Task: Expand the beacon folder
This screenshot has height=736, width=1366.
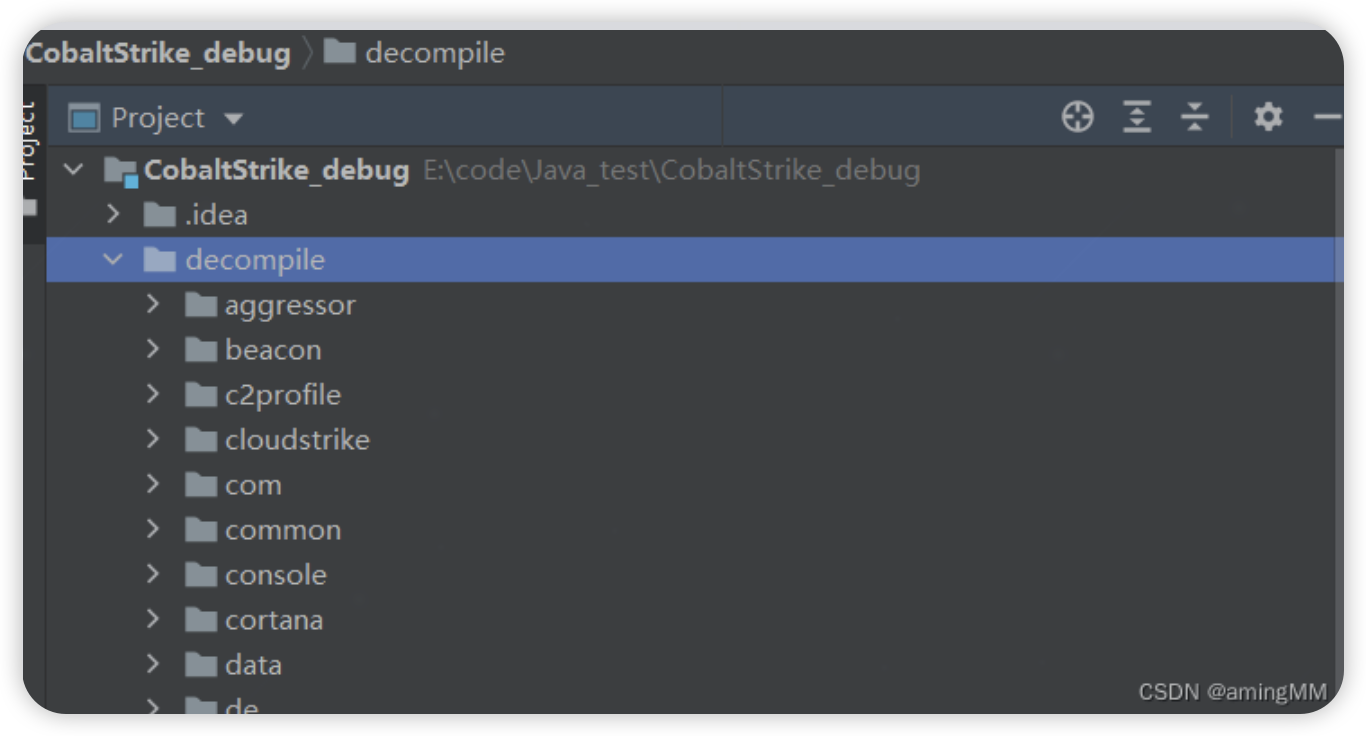Action: tap(153, 349)
